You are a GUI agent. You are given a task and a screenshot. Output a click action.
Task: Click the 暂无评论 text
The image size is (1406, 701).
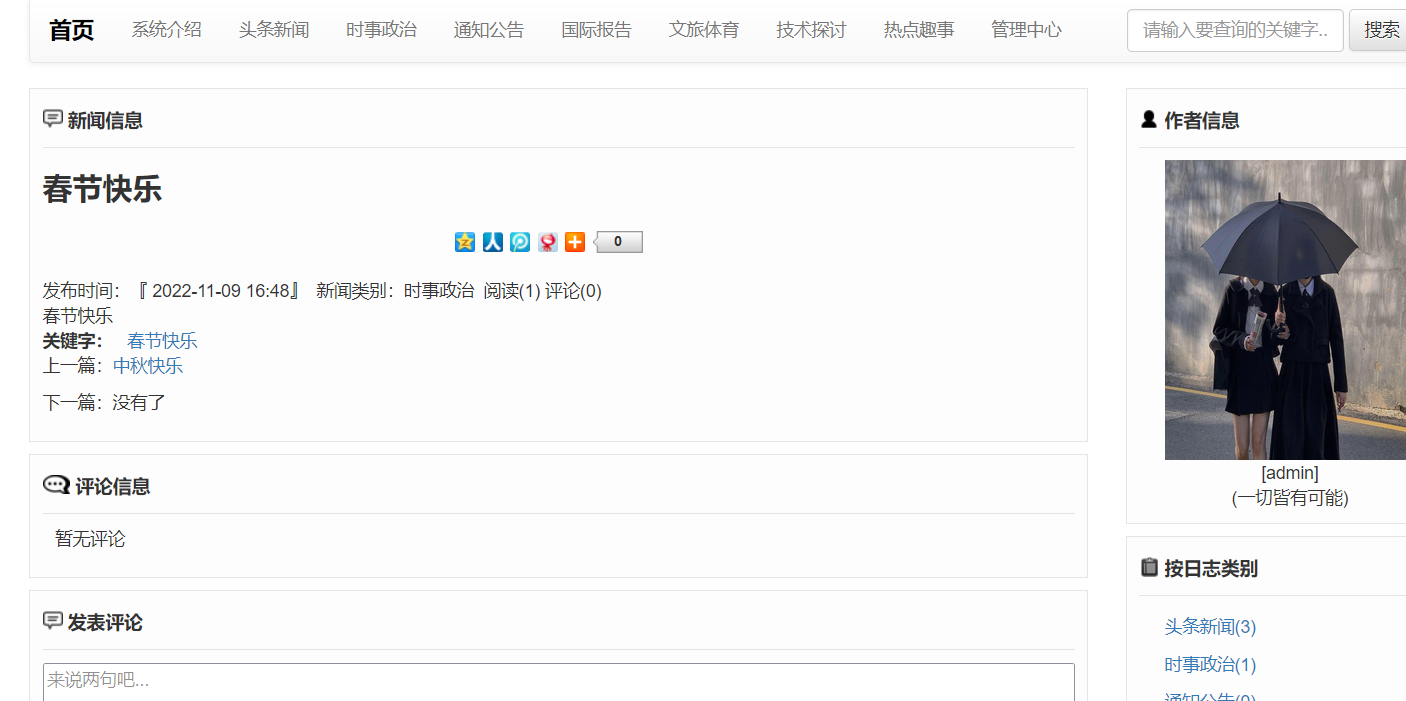[x=90, y=539]
